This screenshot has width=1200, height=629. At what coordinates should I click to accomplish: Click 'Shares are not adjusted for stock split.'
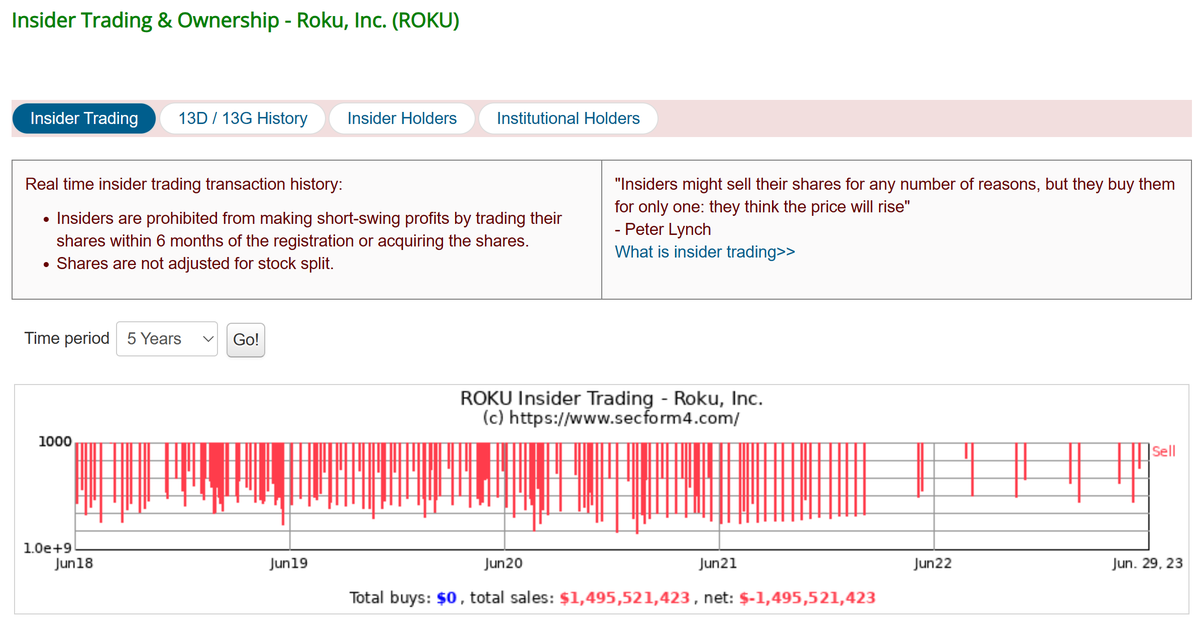point(195,264)
